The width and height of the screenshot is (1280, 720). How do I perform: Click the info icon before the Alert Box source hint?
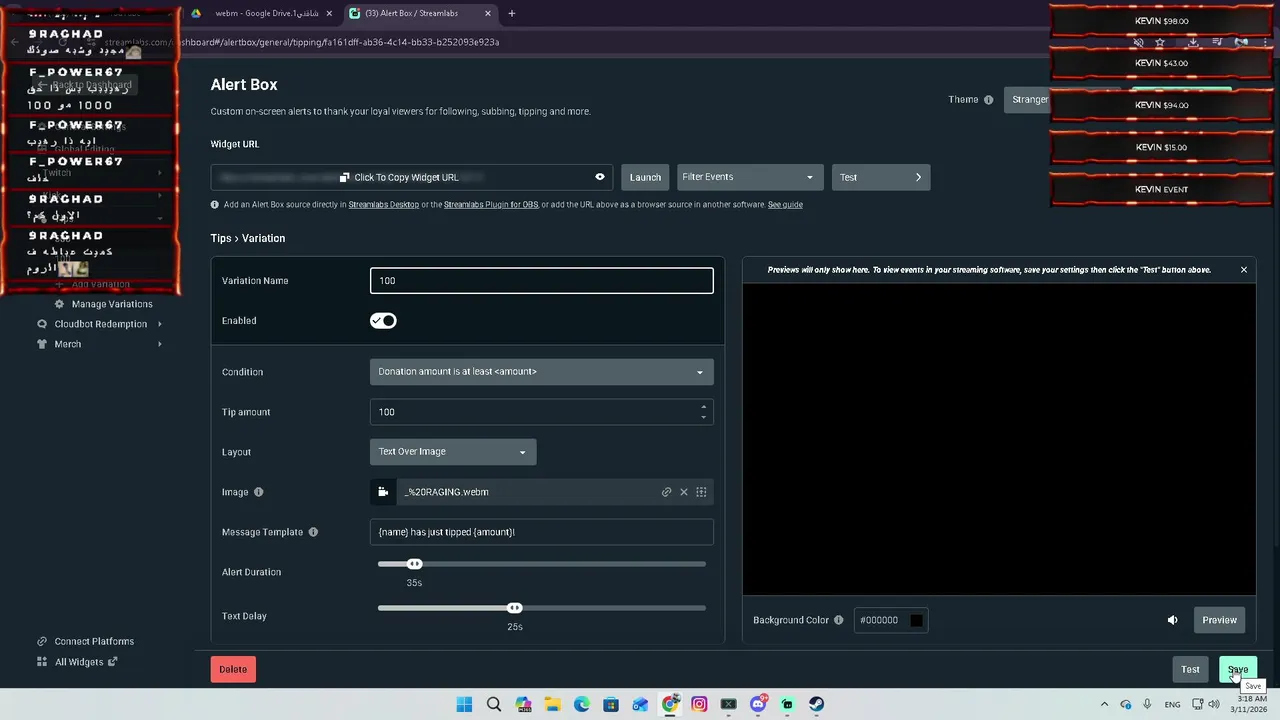(215, 204)
